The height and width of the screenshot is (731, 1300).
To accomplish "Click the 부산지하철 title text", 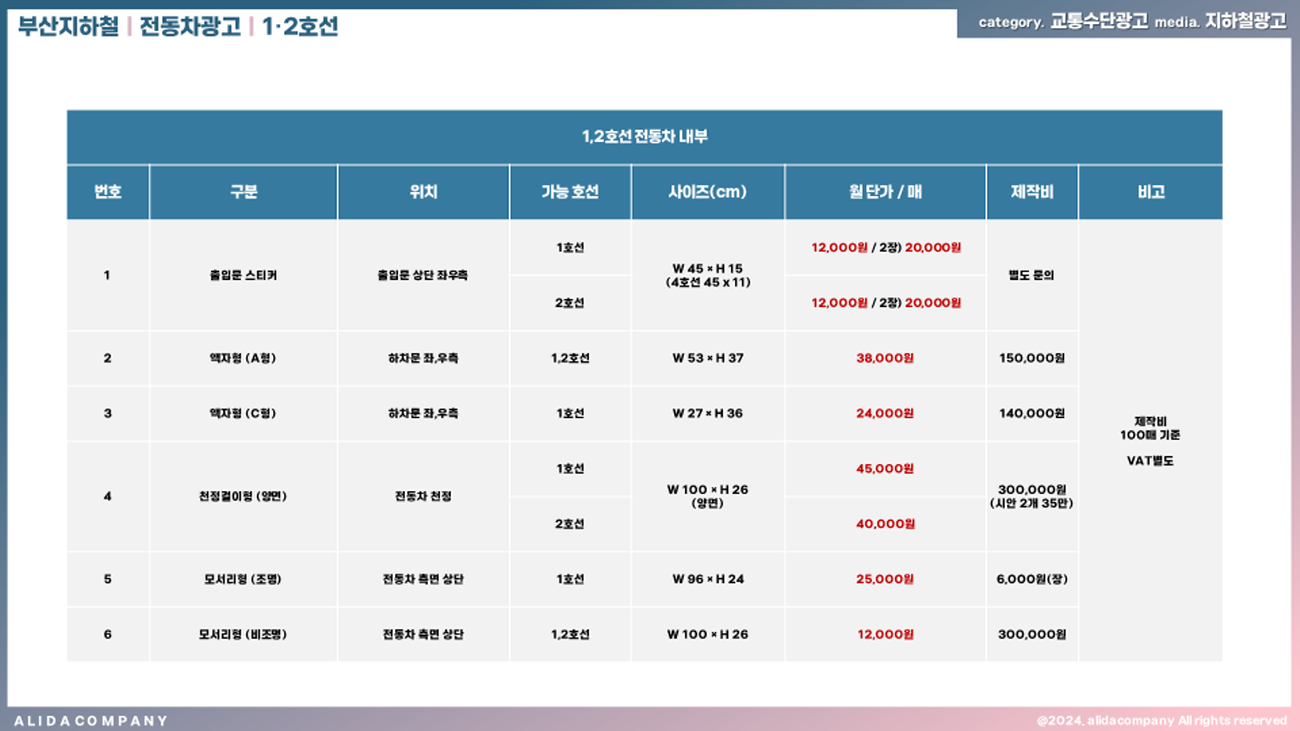I will coord(68,27).
